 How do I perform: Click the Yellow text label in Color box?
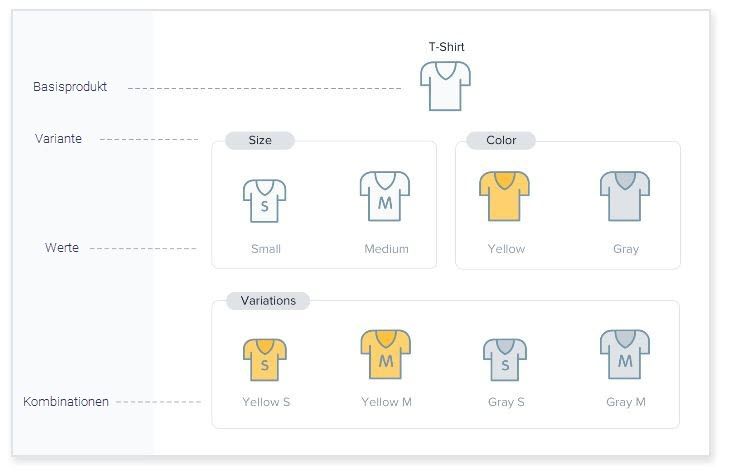pyautogui.click(x=506, y=249)
